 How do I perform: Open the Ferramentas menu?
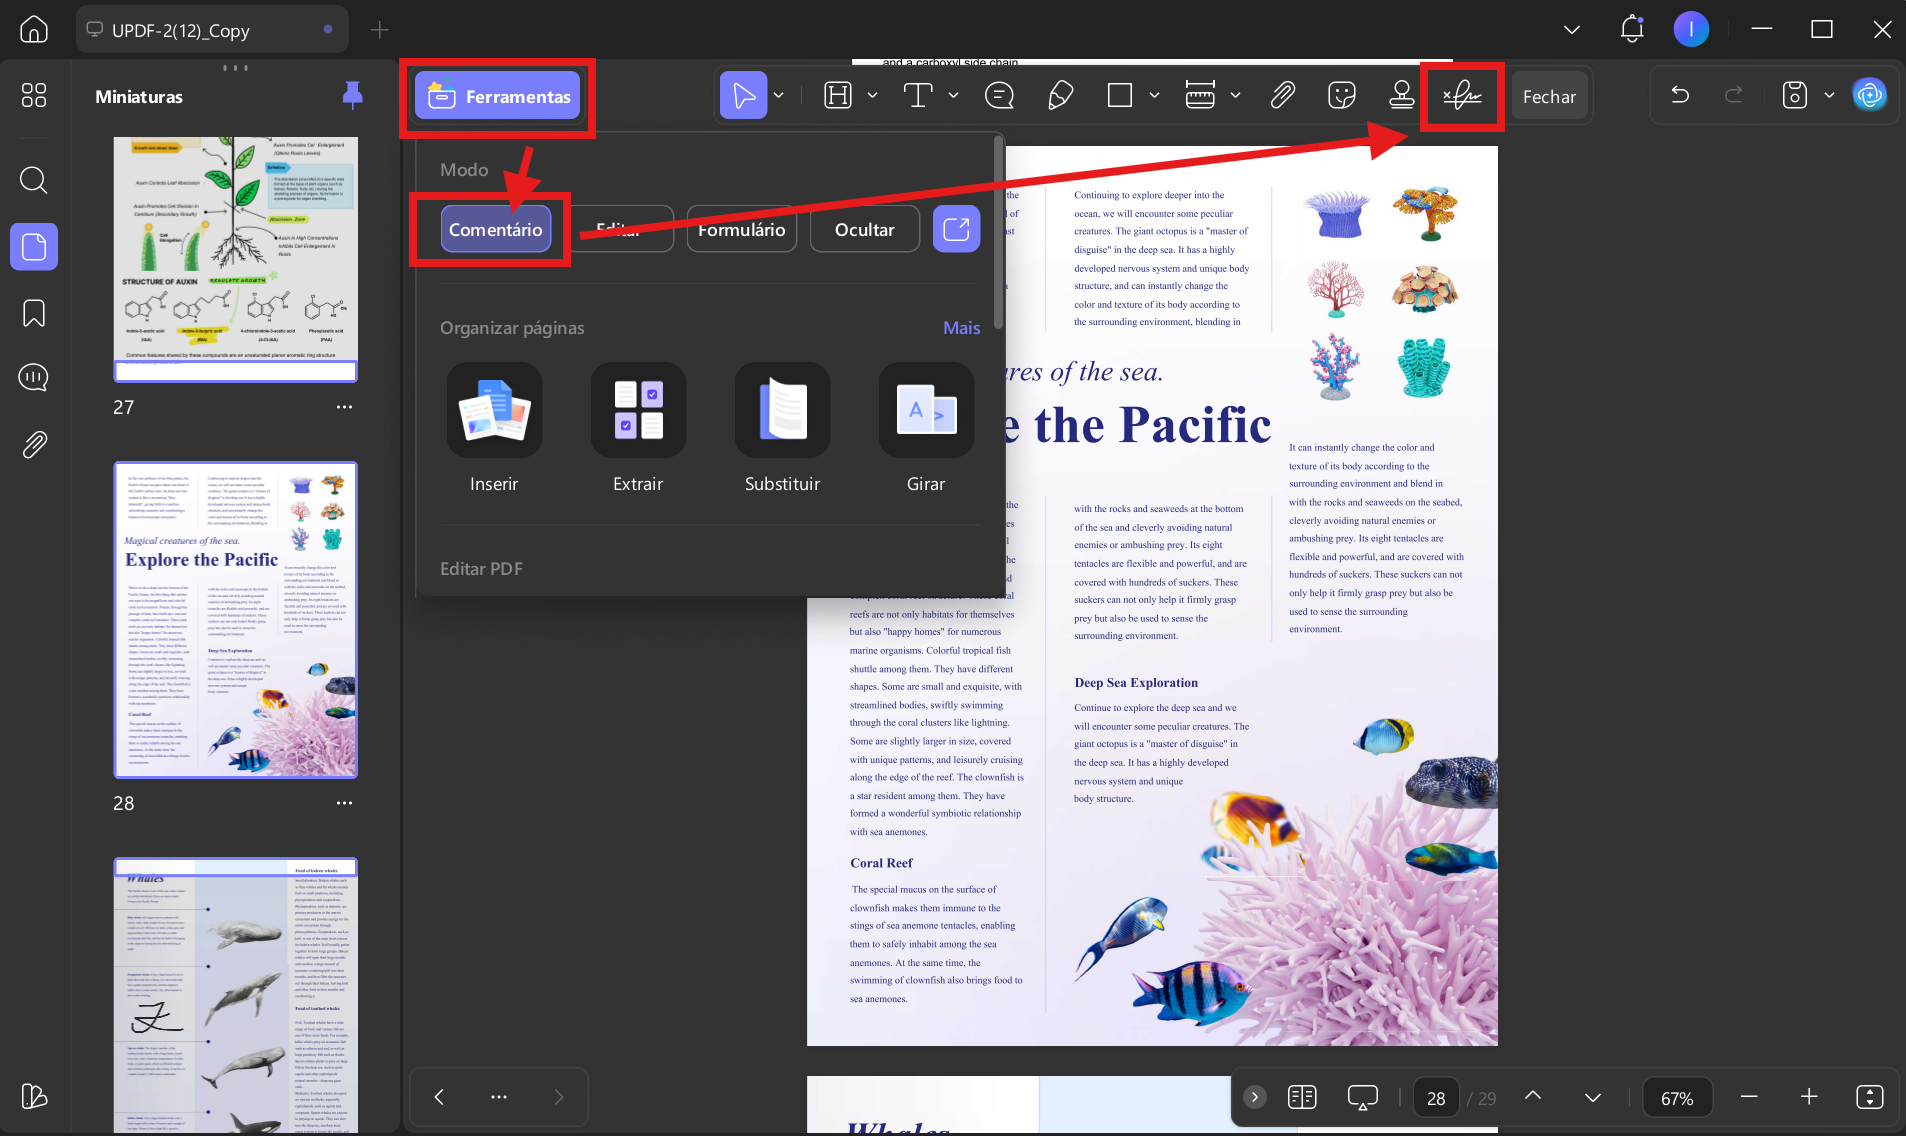click(x=498, y=96)
